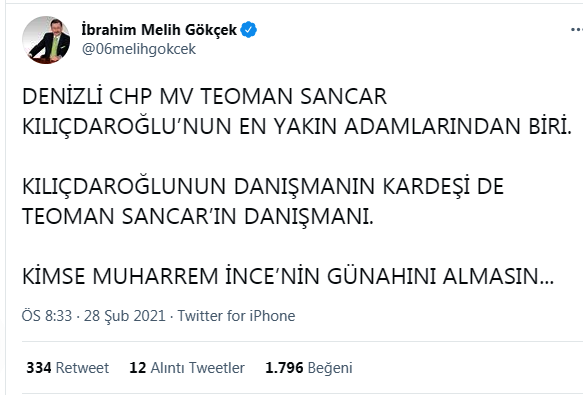Click the sentence about DANIŞMANIN KARDEŞİ
Screen dimensions: 583x395
pyautogui.click(x=263, y=186)
